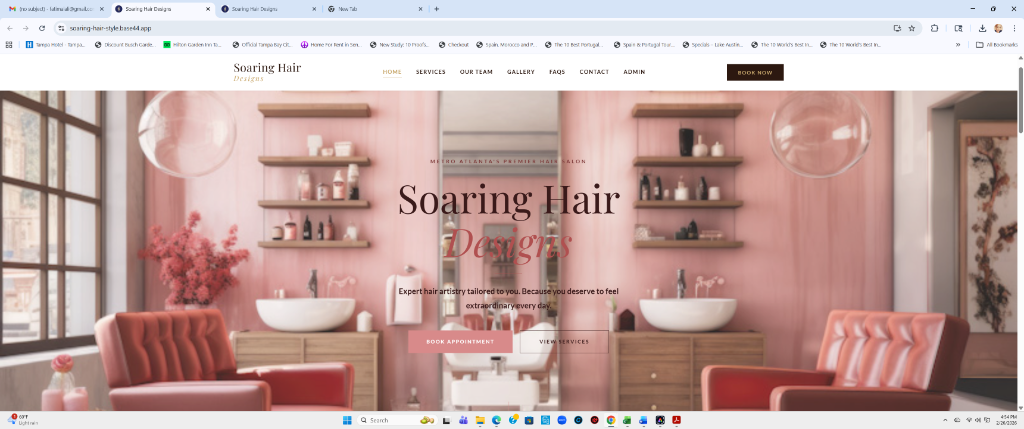The width and height of the screenshot is (1024, 429).
Task: Open Microsoft Edge from the taskbar
Action: pos(496,420)
